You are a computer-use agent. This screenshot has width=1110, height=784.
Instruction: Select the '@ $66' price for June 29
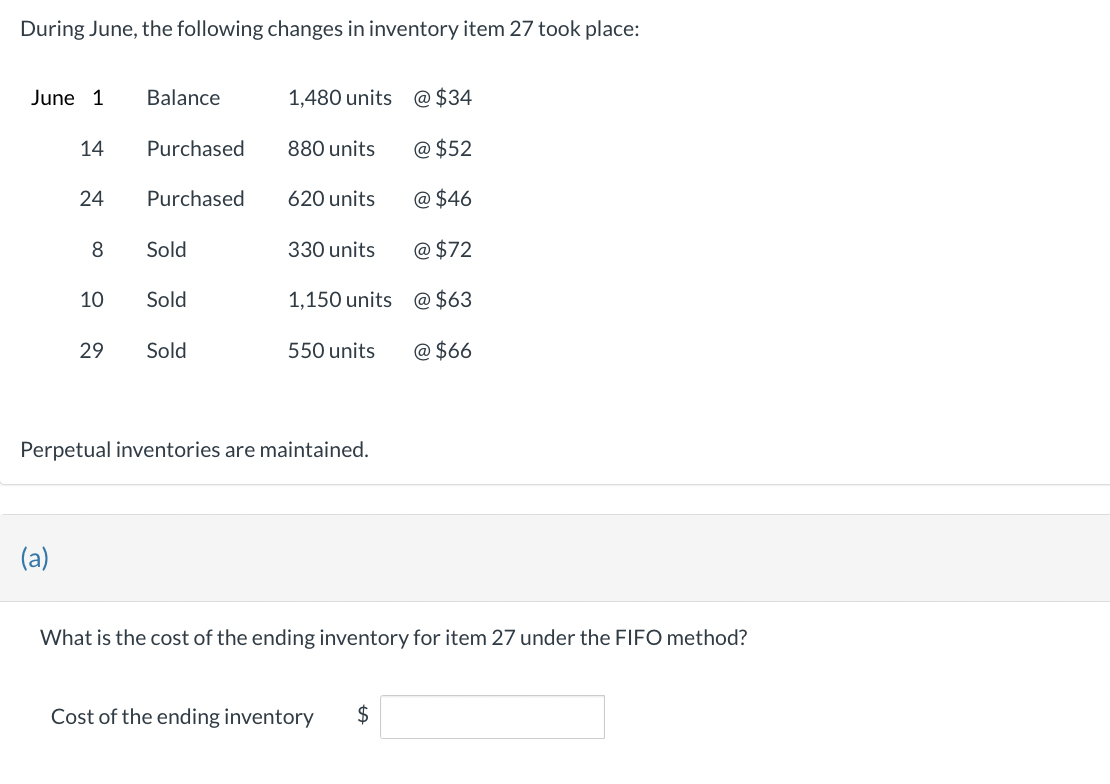coord(442,350)
